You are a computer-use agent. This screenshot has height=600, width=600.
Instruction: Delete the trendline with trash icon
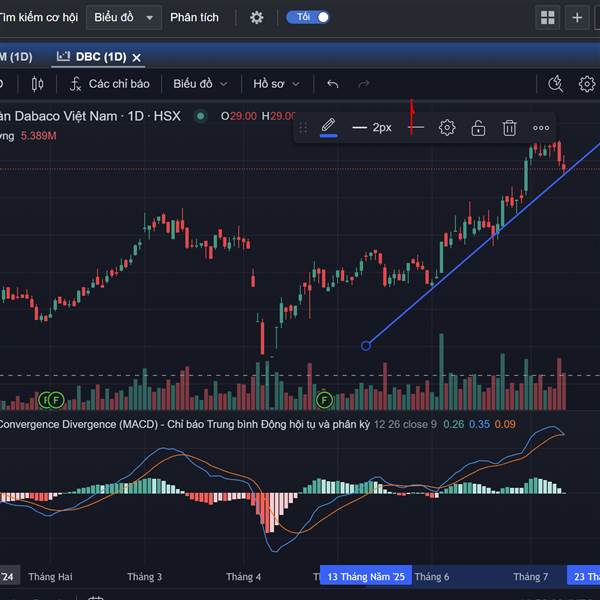pyautogui.click(x=509, y=128)
